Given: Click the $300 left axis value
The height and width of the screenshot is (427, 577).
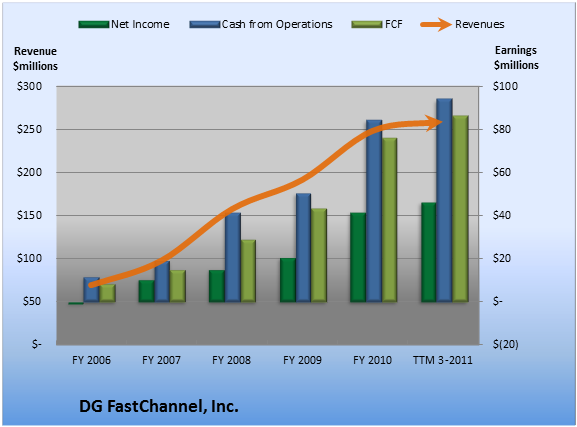Looking at the screenshot, I should point(29,86).
